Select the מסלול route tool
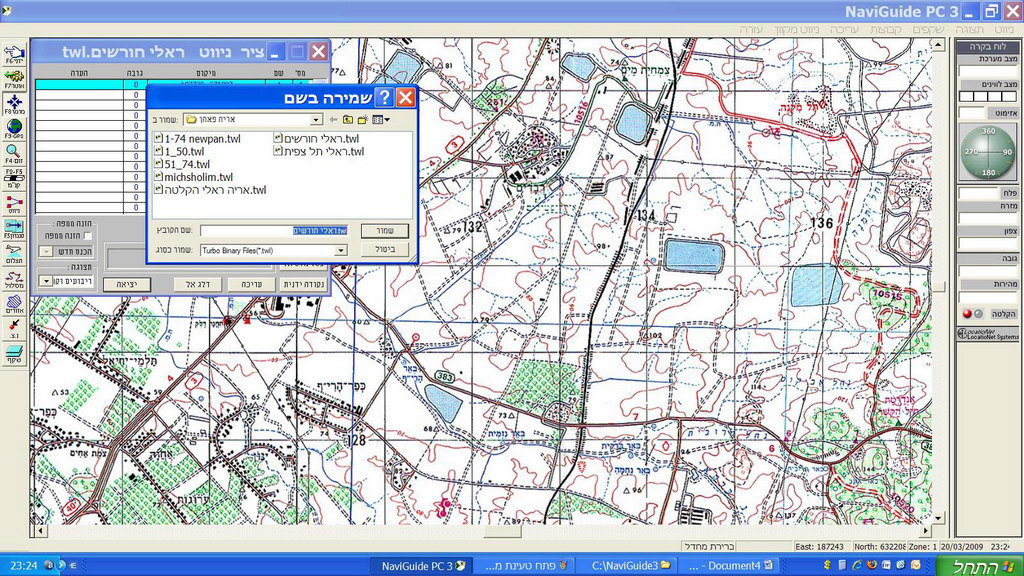Screen dimensions: 1024x576 coord(14,279)
